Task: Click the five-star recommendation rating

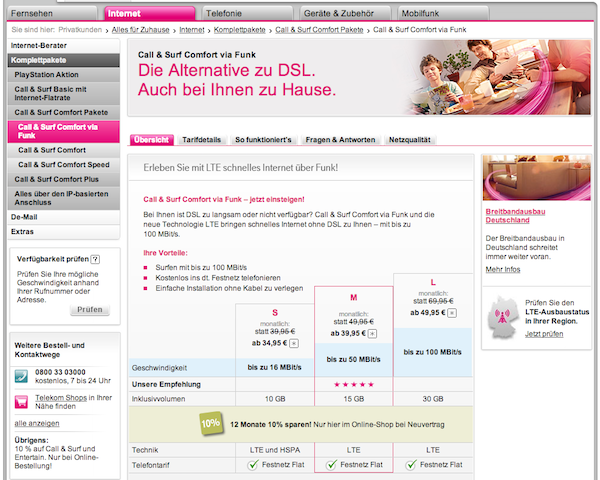Action: tap(354, 385)
